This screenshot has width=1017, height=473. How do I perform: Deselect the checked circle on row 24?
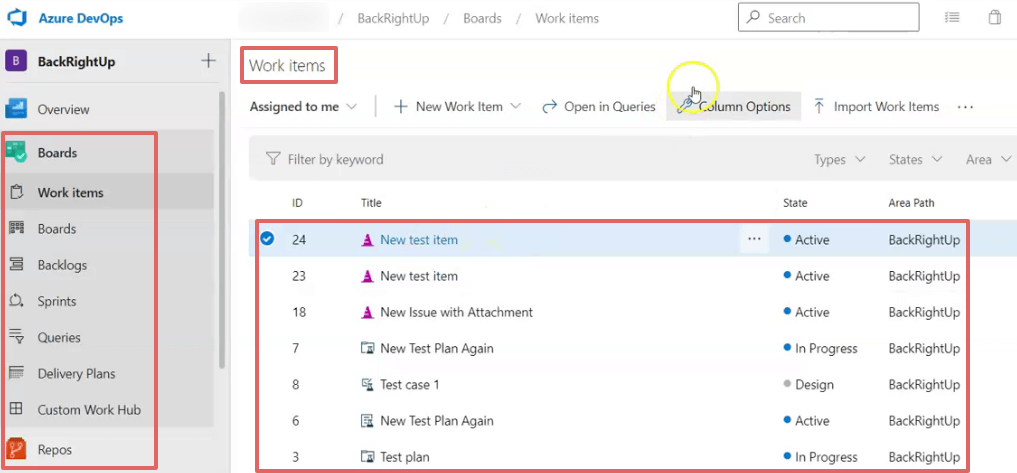267,239
